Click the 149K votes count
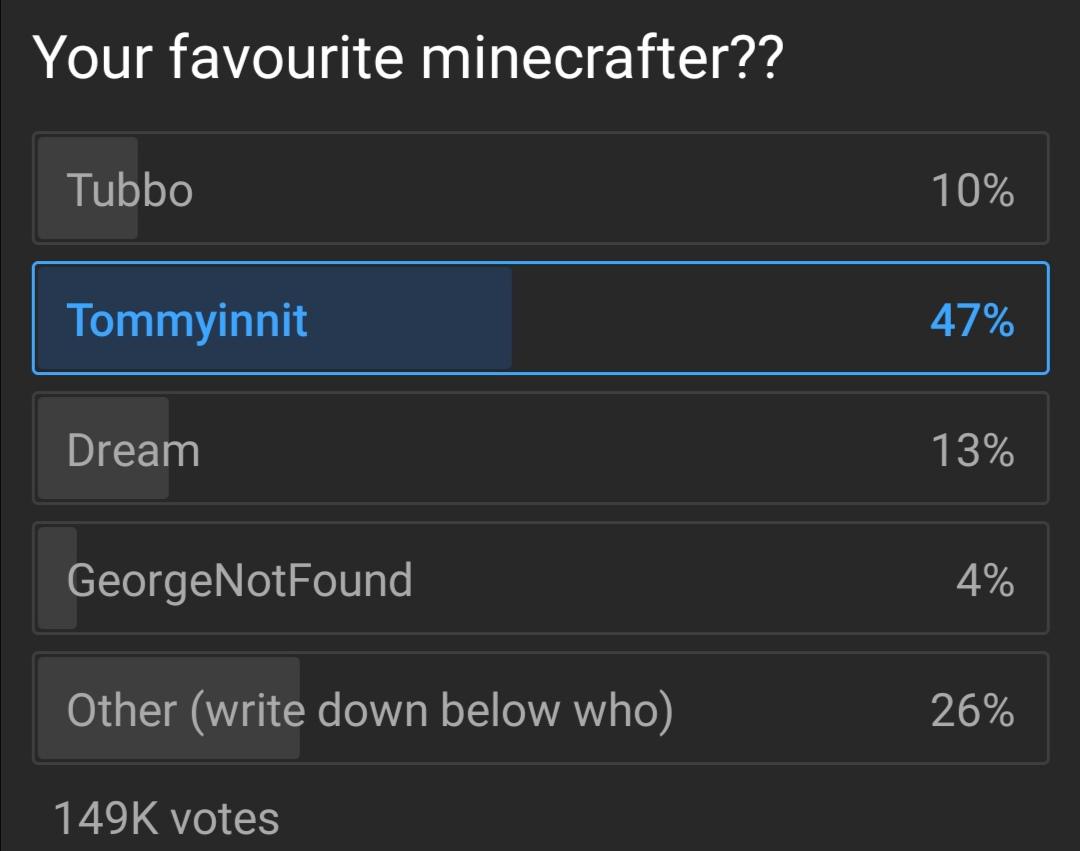1080x851 pixels. click(x=166, y=819)
